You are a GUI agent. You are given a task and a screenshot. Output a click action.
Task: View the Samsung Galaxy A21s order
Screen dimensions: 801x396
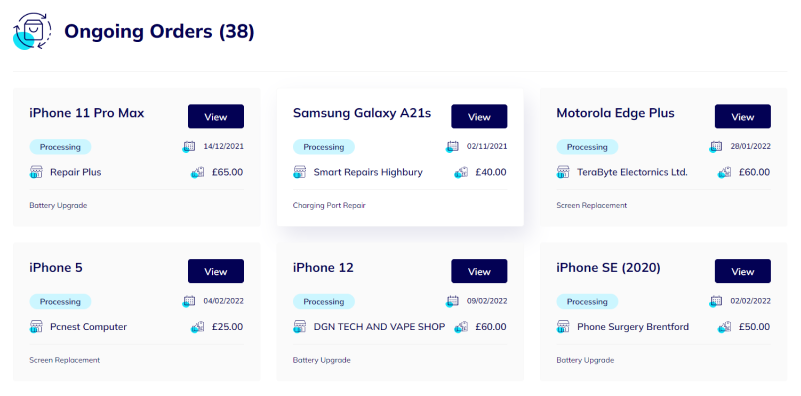479,117
